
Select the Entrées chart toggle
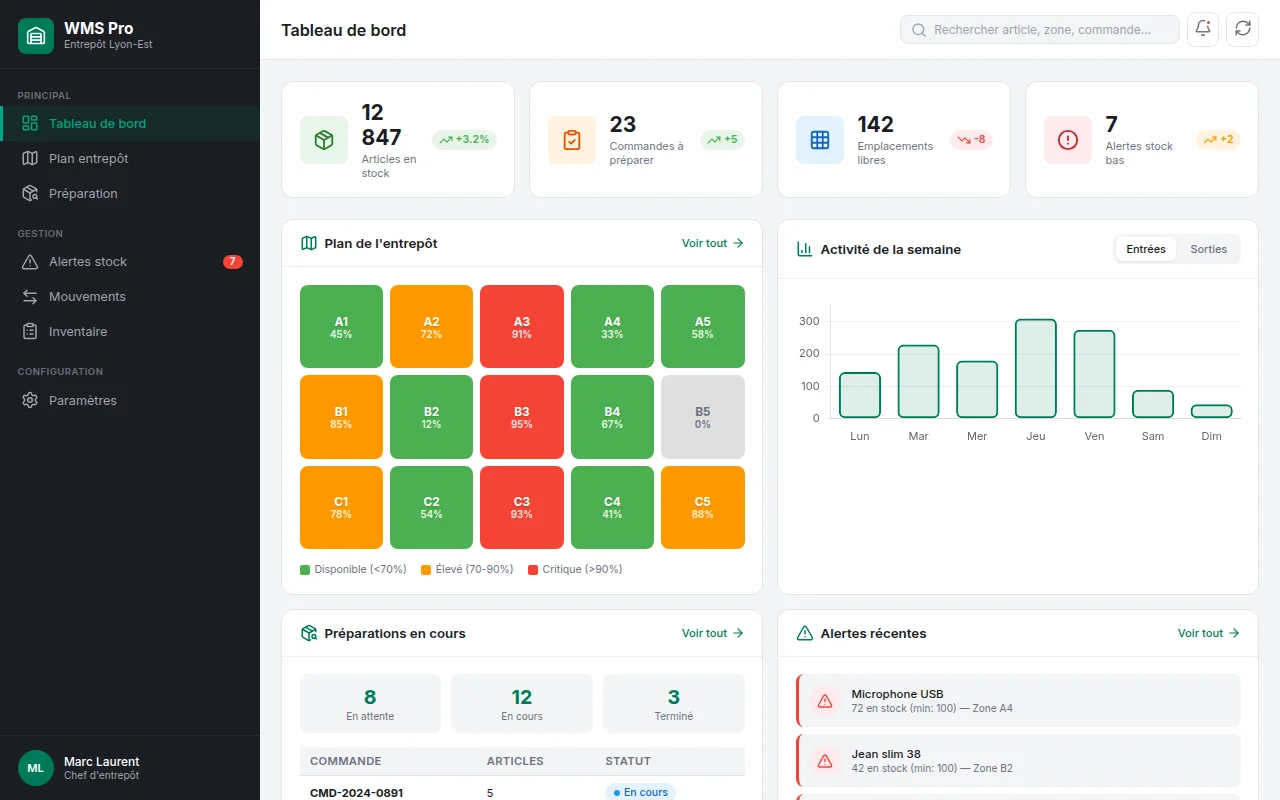1146,249
